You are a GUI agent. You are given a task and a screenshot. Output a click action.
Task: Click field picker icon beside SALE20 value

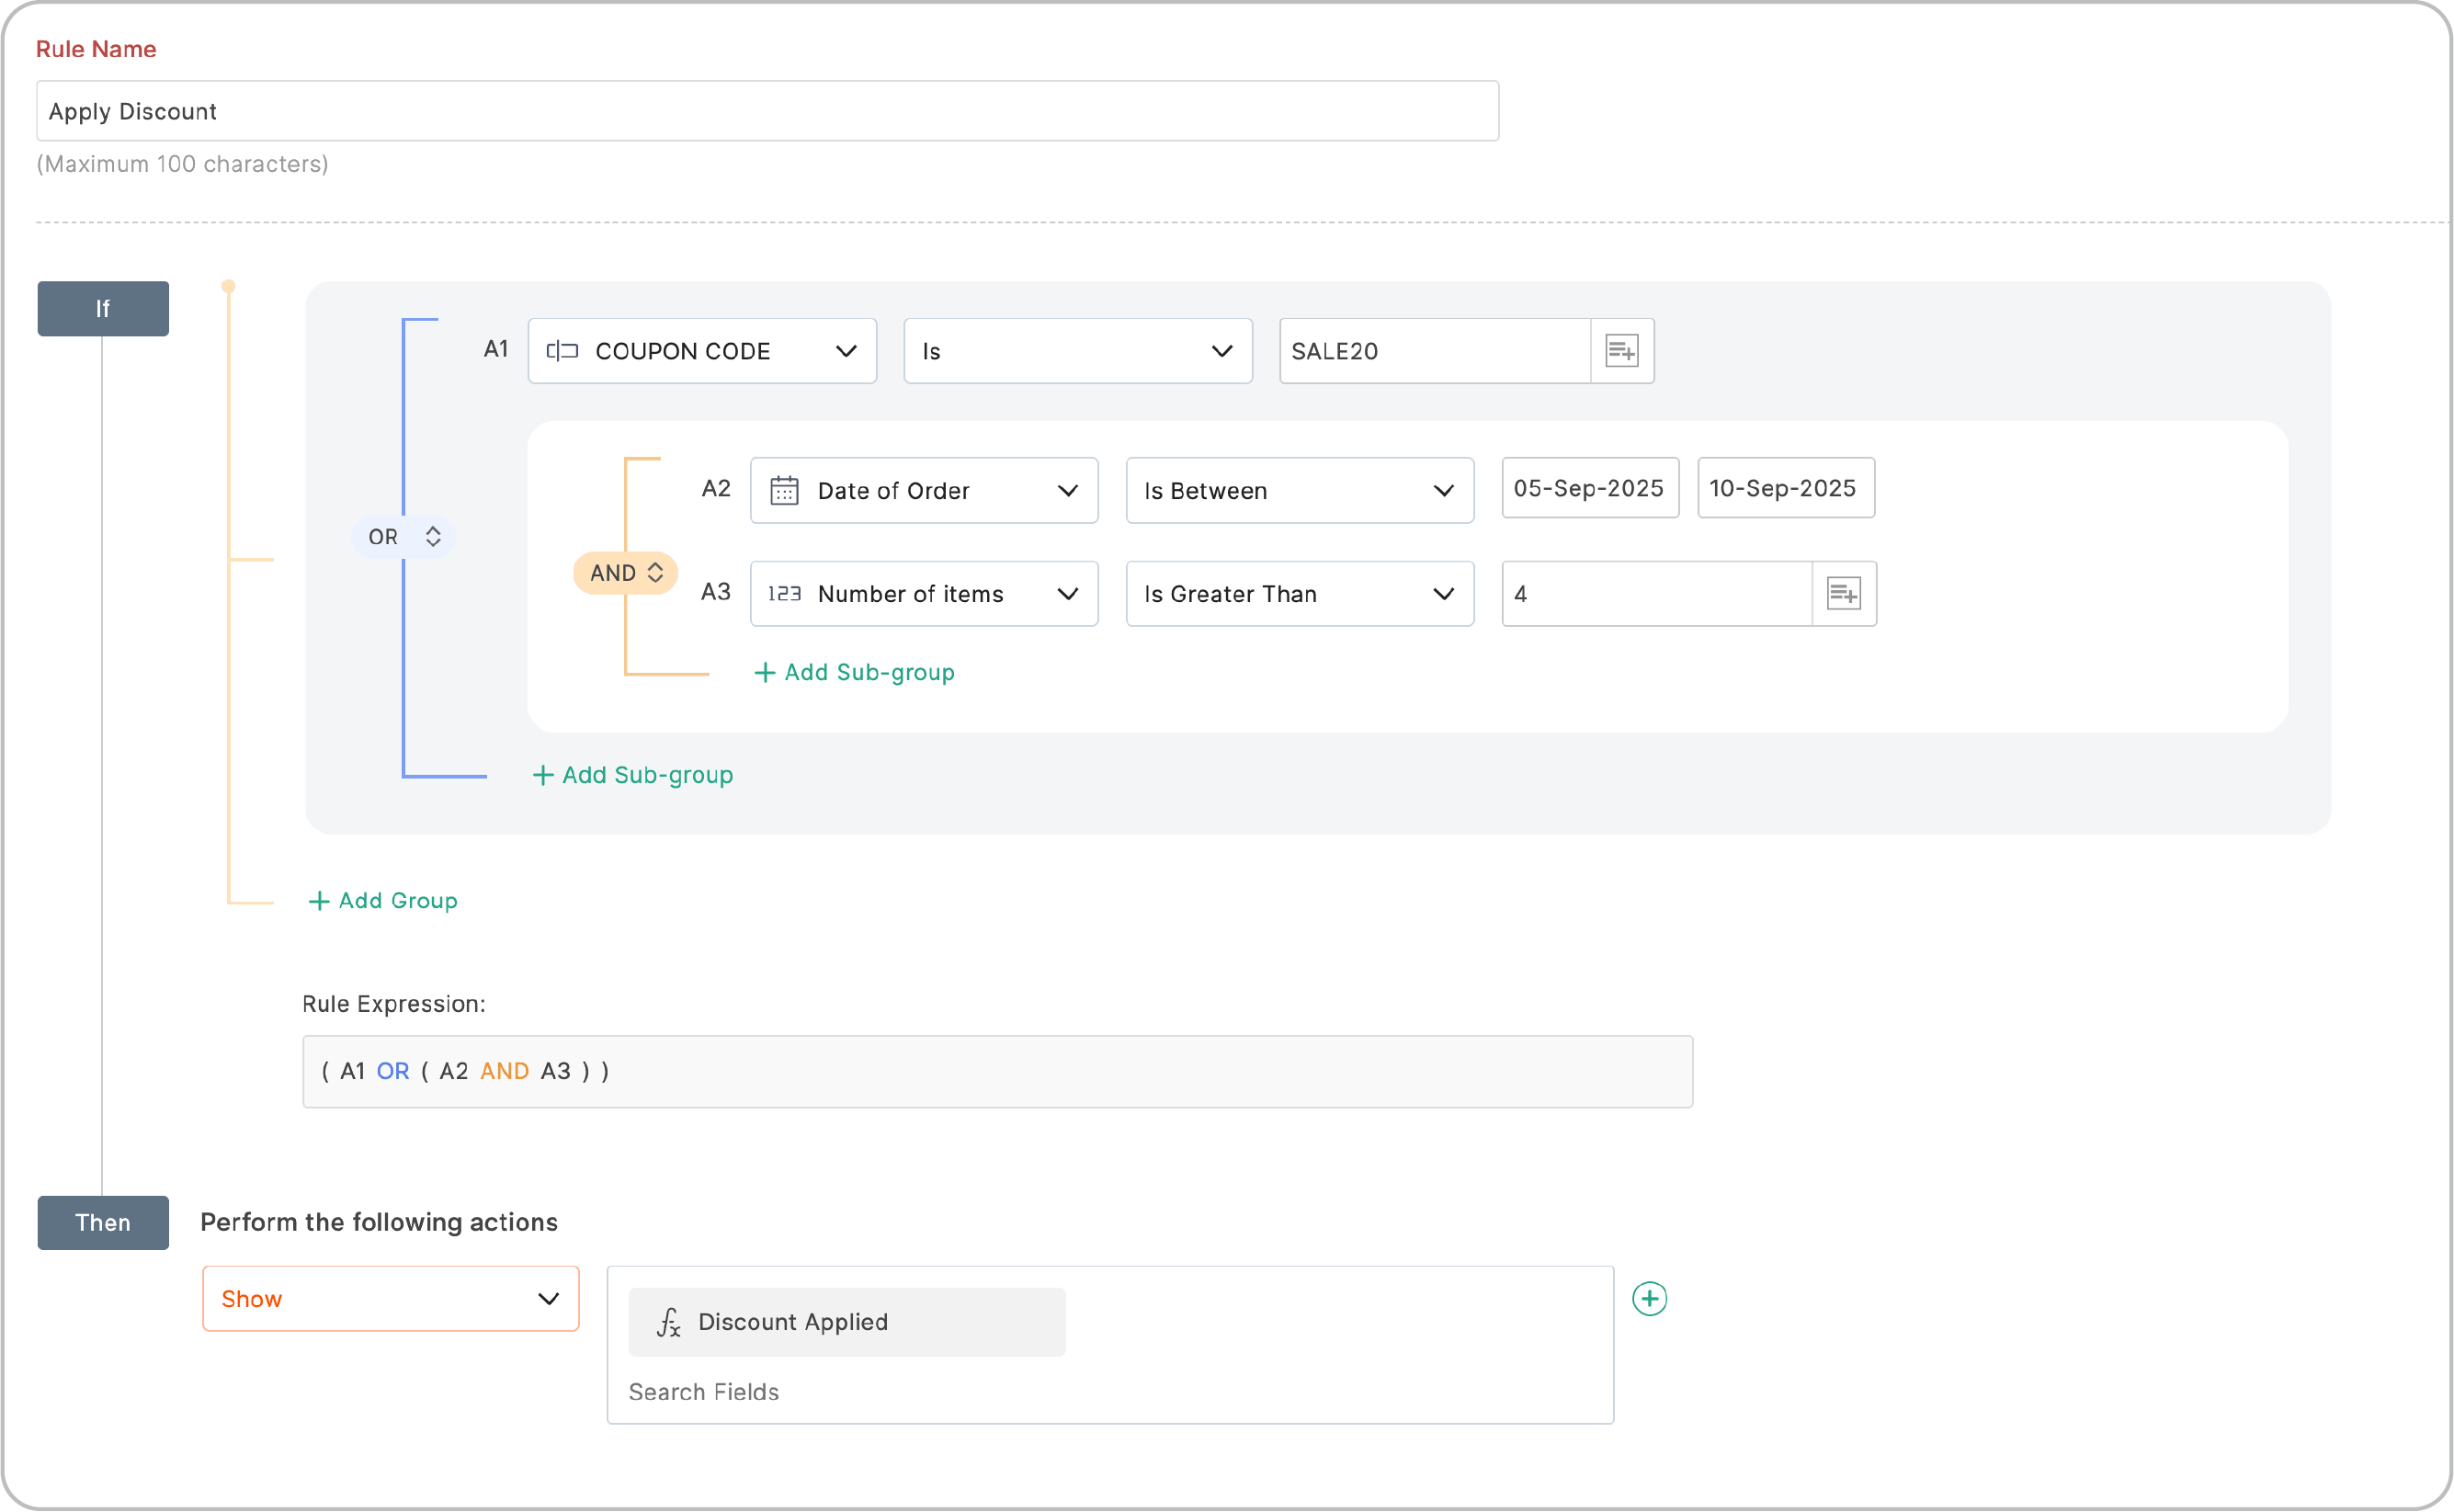pyautogui.click(x=1621, y=351)
